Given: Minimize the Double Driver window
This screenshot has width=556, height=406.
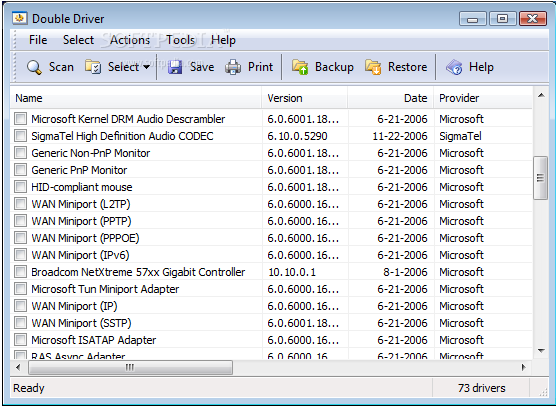Looking at the screenshot, I should coord(473,18).
